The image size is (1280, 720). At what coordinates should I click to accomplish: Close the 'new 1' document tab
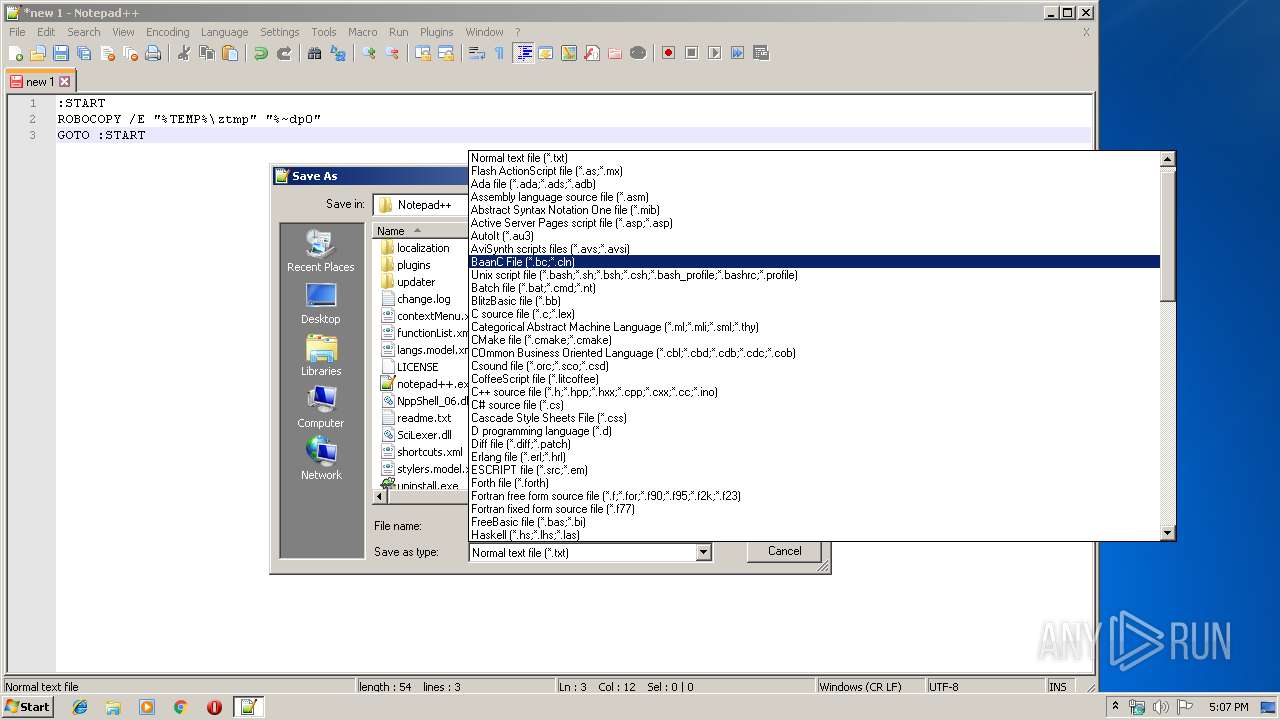65,82
